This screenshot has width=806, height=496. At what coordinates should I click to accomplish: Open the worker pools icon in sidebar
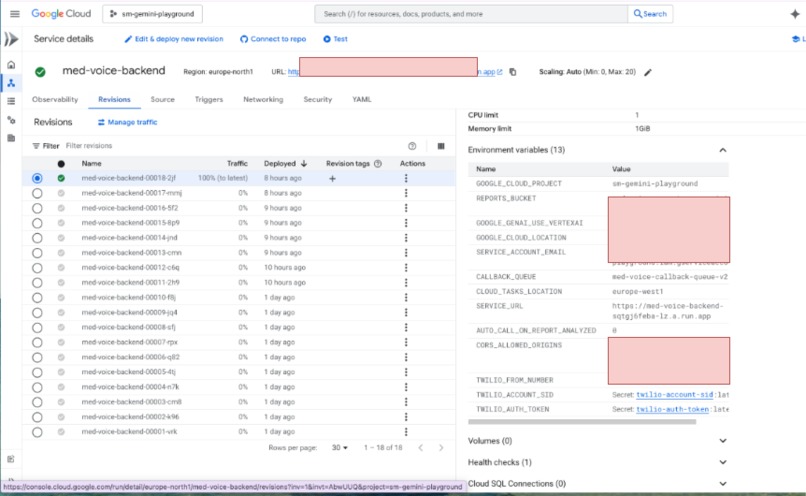tap(11, 120)
